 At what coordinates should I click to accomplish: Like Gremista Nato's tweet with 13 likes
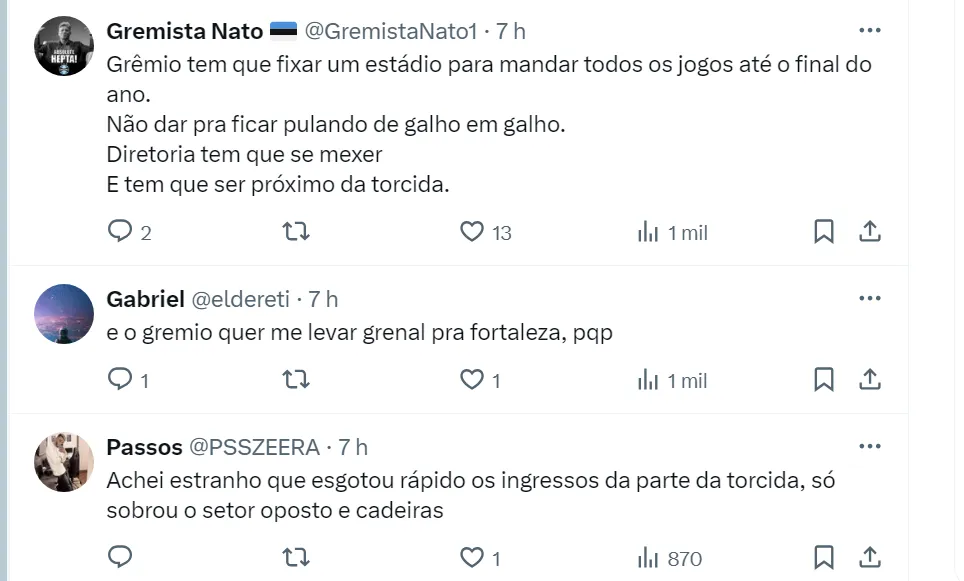click(x=472, y=232)
